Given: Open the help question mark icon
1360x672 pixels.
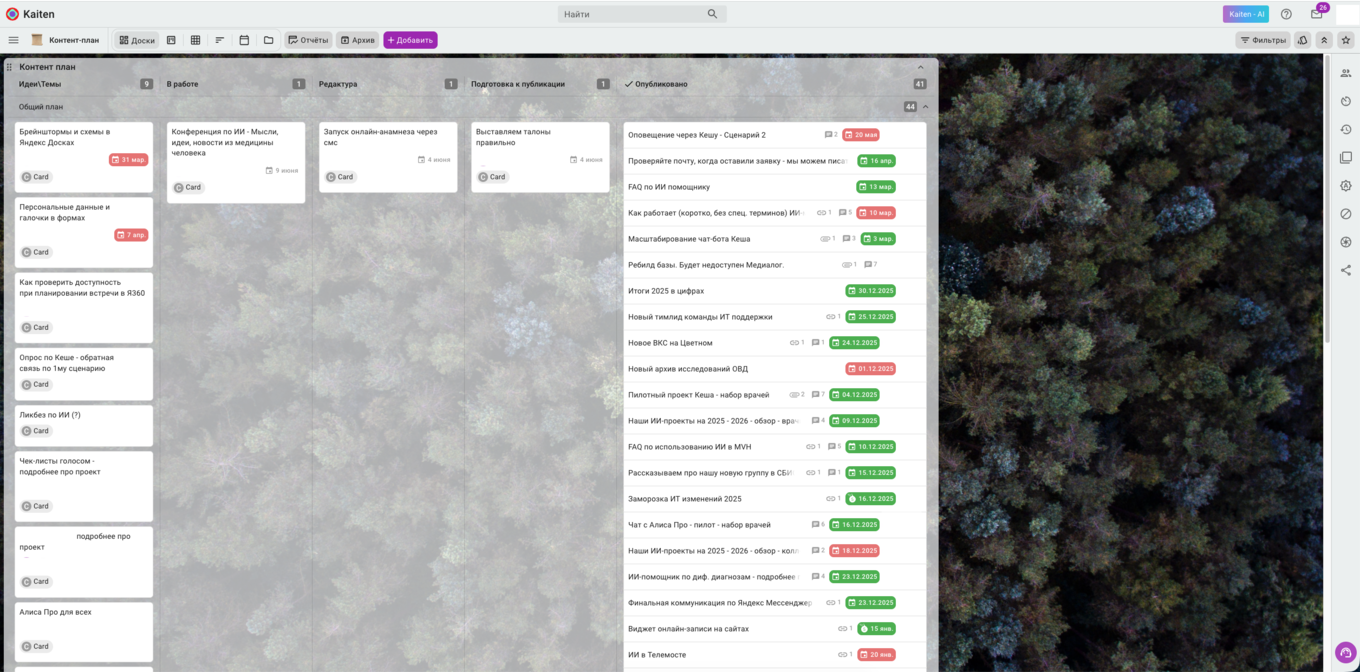Looking at the screenshot, I should 1286,14.
